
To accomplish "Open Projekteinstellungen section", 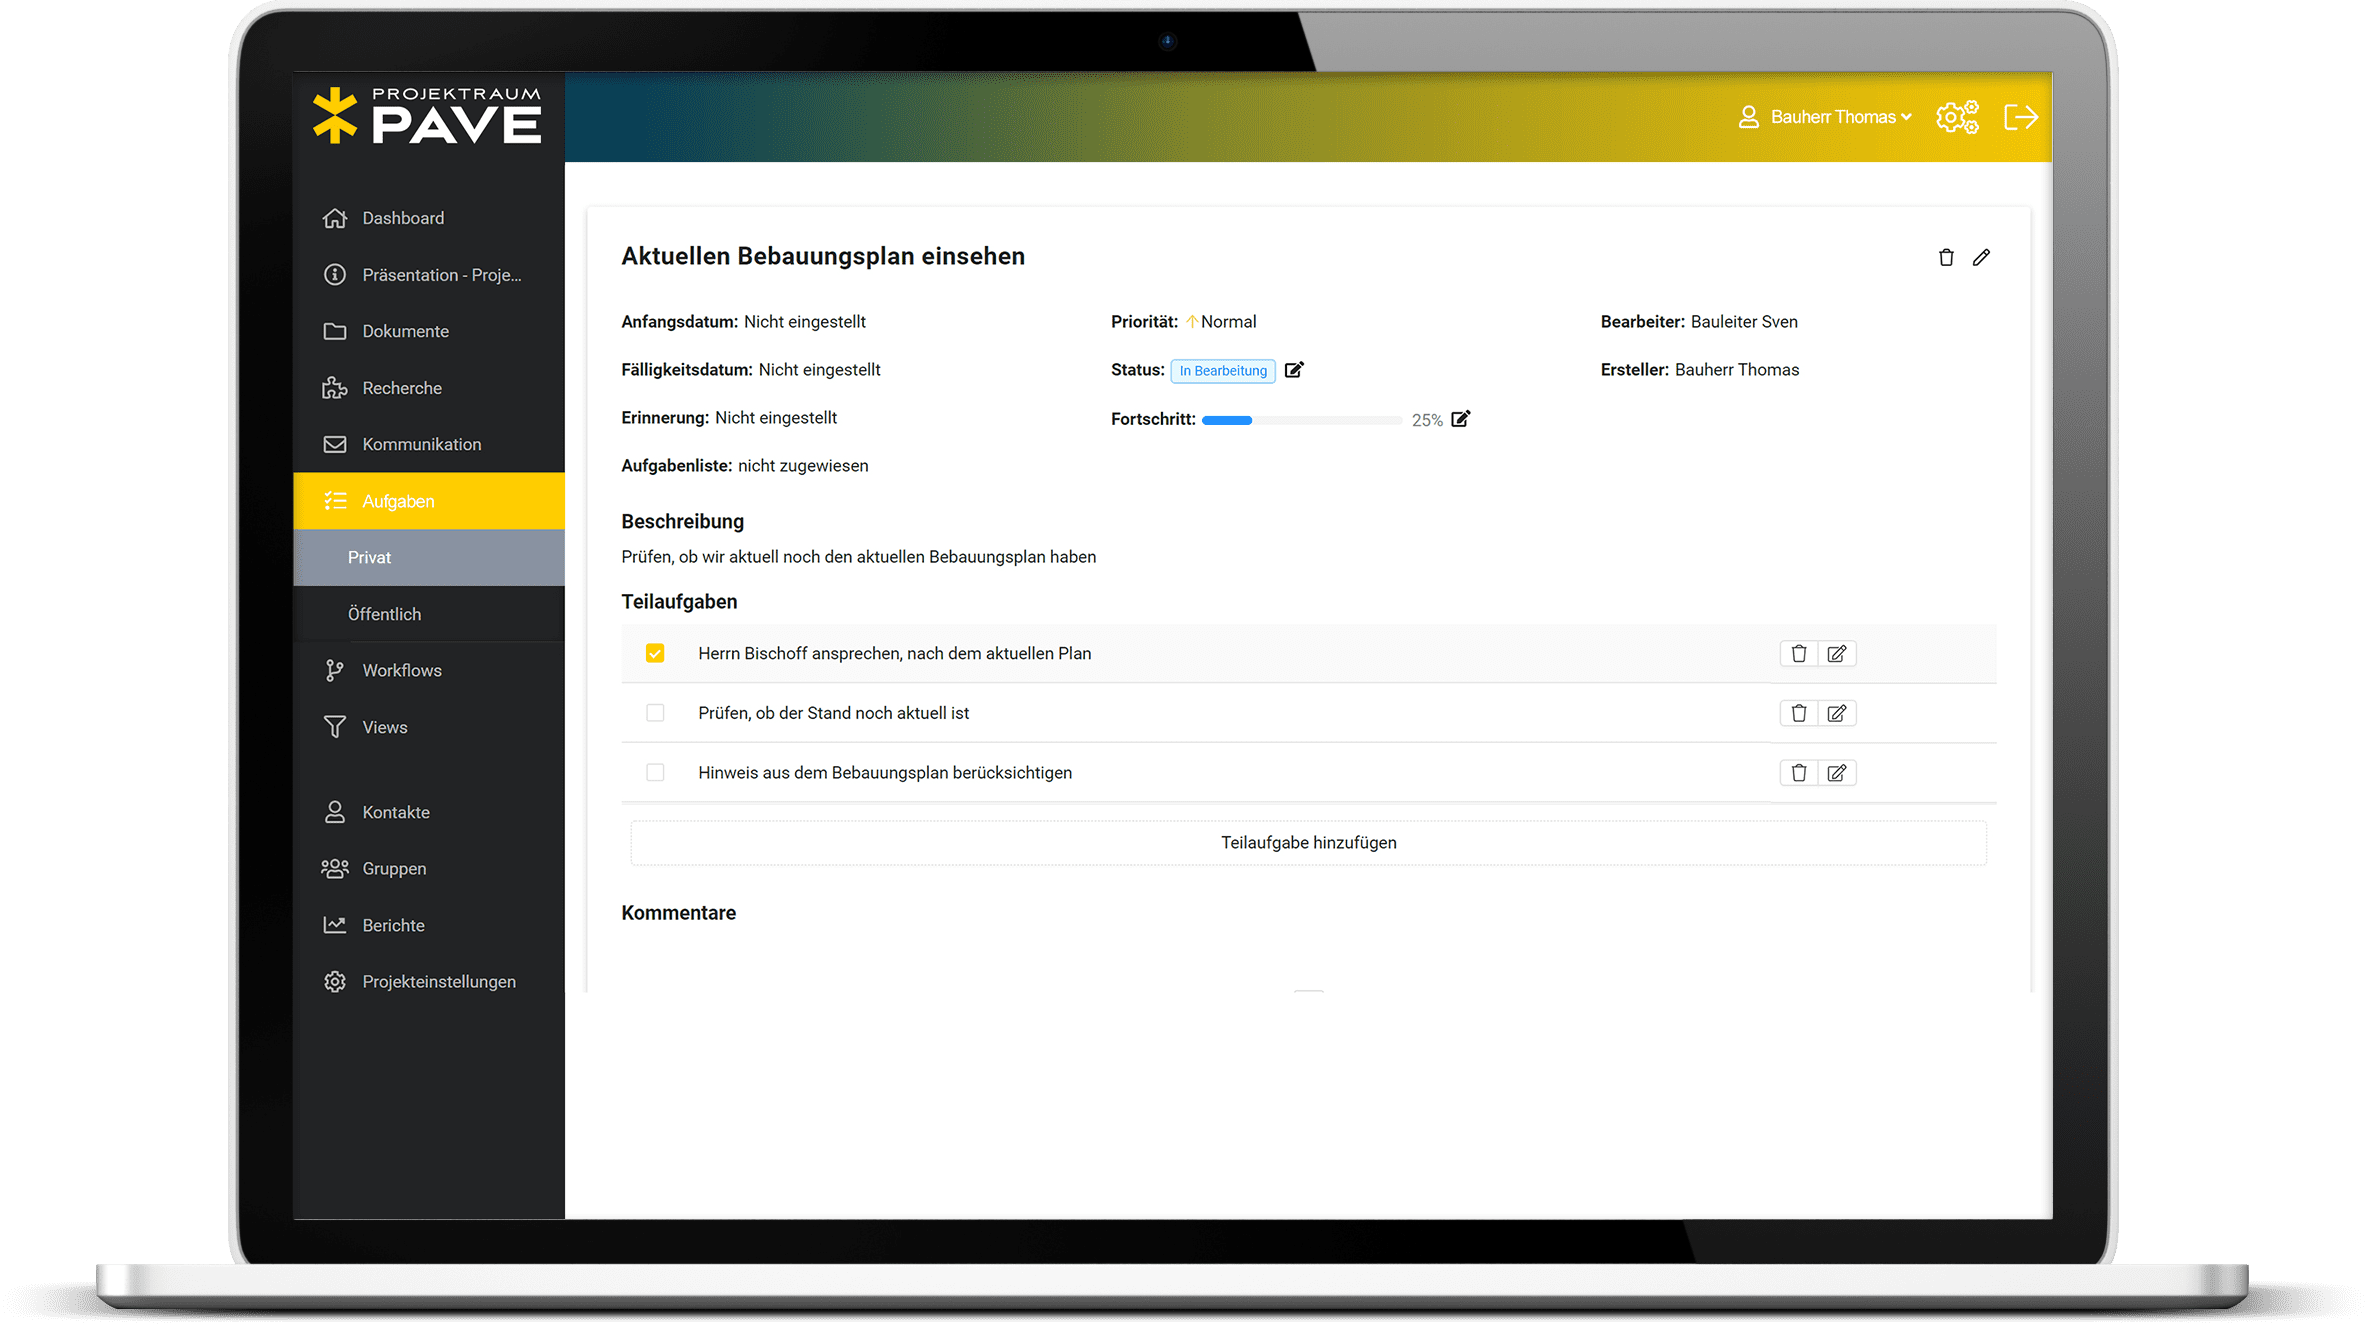I will [x=429, y=982].
